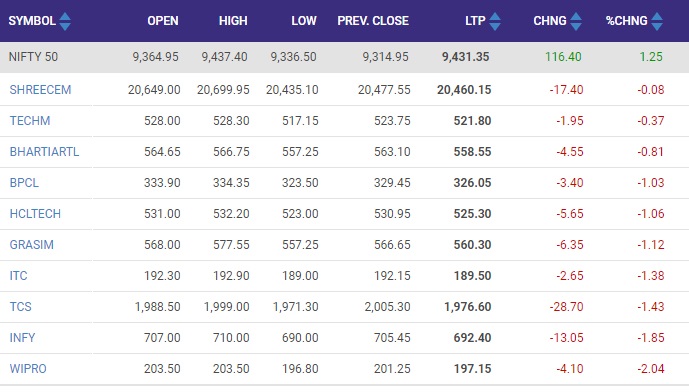Image resolution: width=689 pixels, height=392 pixels.
Task: Open the WIPRO stock link
Action: click(28, 369)
